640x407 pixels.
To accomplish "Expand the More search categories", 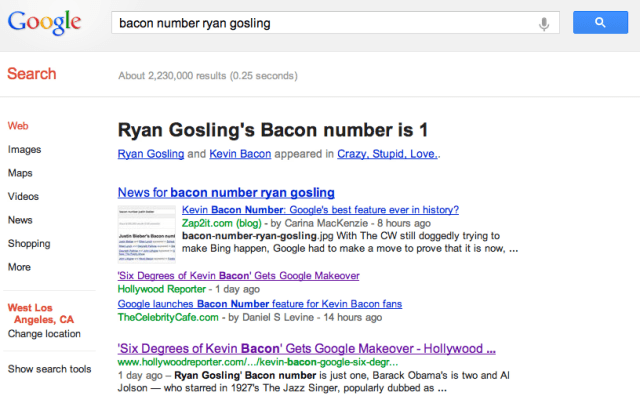I will pyautogui.click(x=19, y=267).
